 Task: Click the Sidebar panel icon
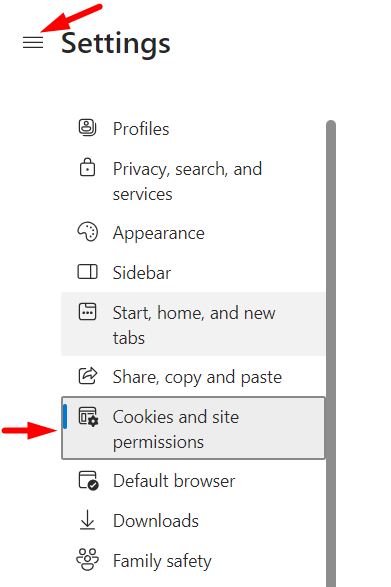click(87, 272)
